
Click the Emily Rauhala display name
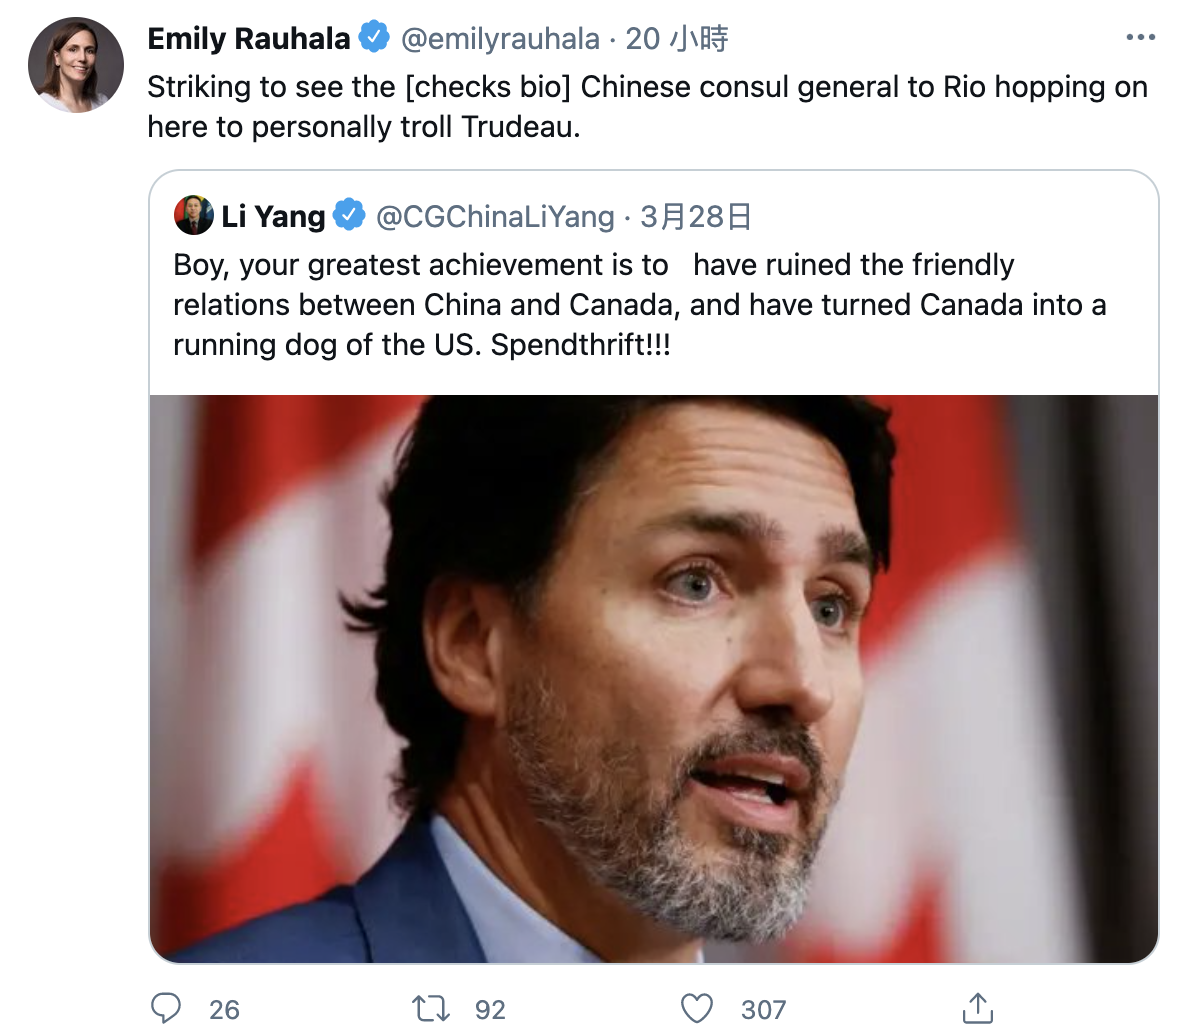coord(248,38)
